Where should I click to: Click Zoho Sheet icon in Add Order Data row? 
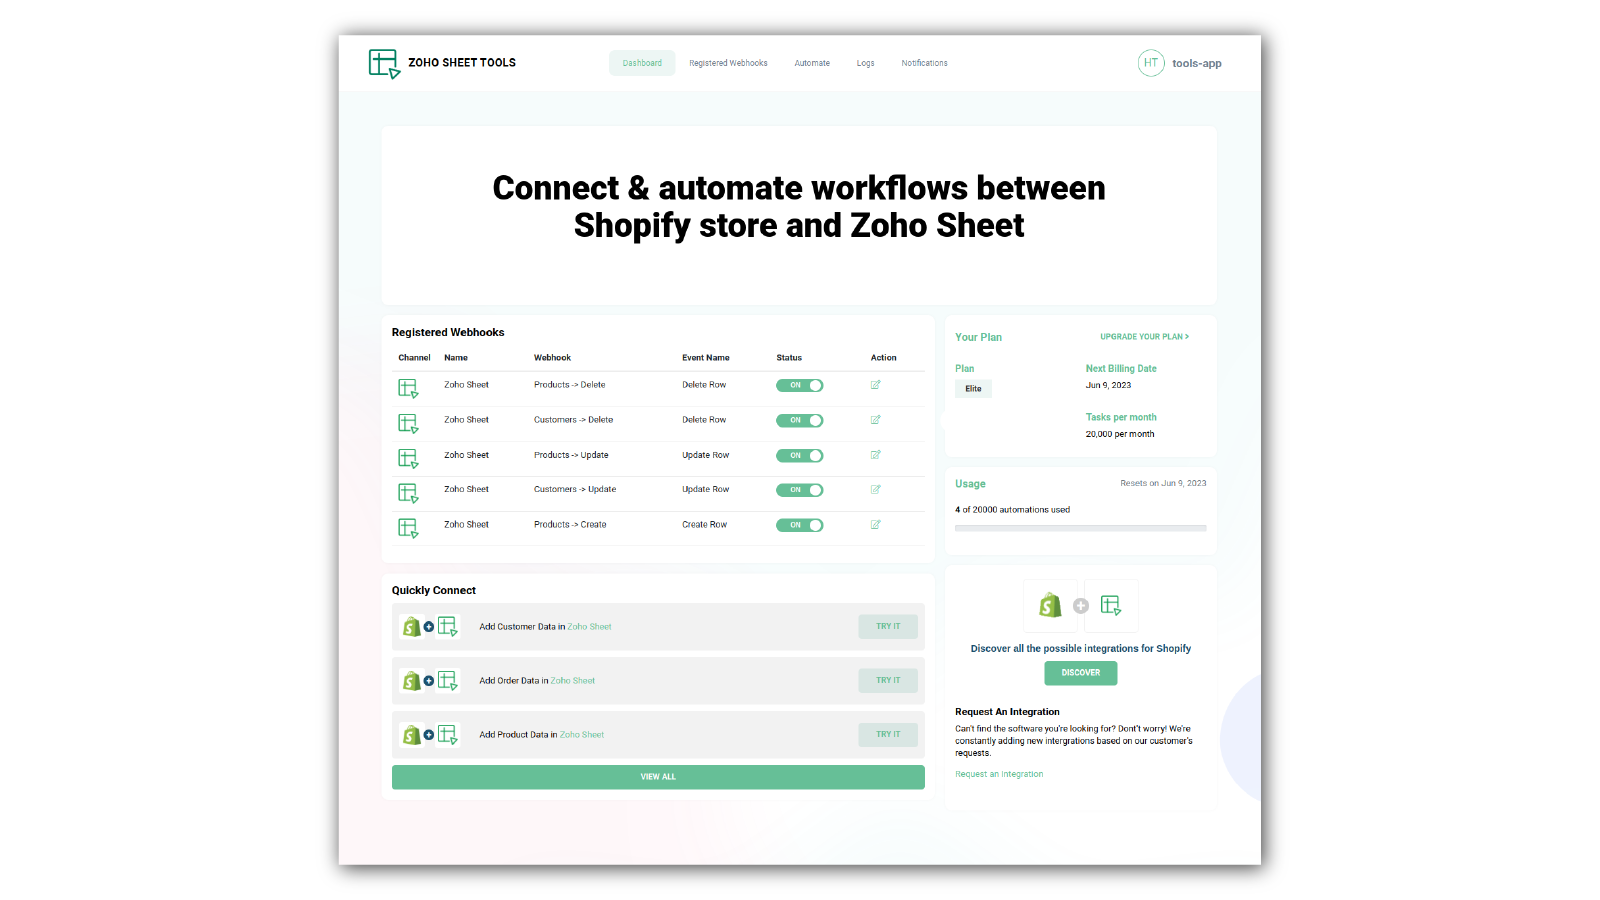coord(447,681)
